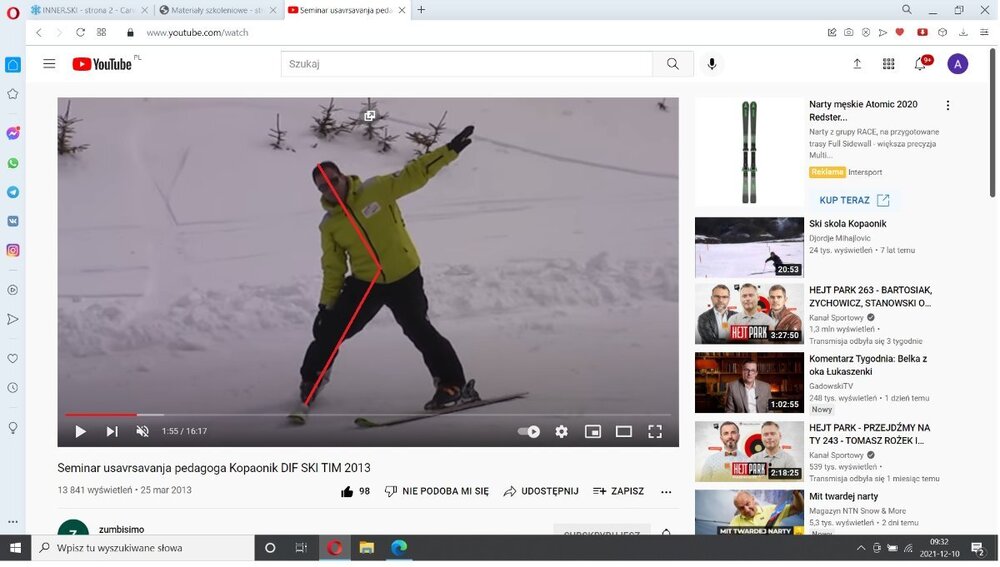The image size is (1000, 567).
Task: Open Ski skola Kopaonik video thumbnail
Action: point(749,247)
